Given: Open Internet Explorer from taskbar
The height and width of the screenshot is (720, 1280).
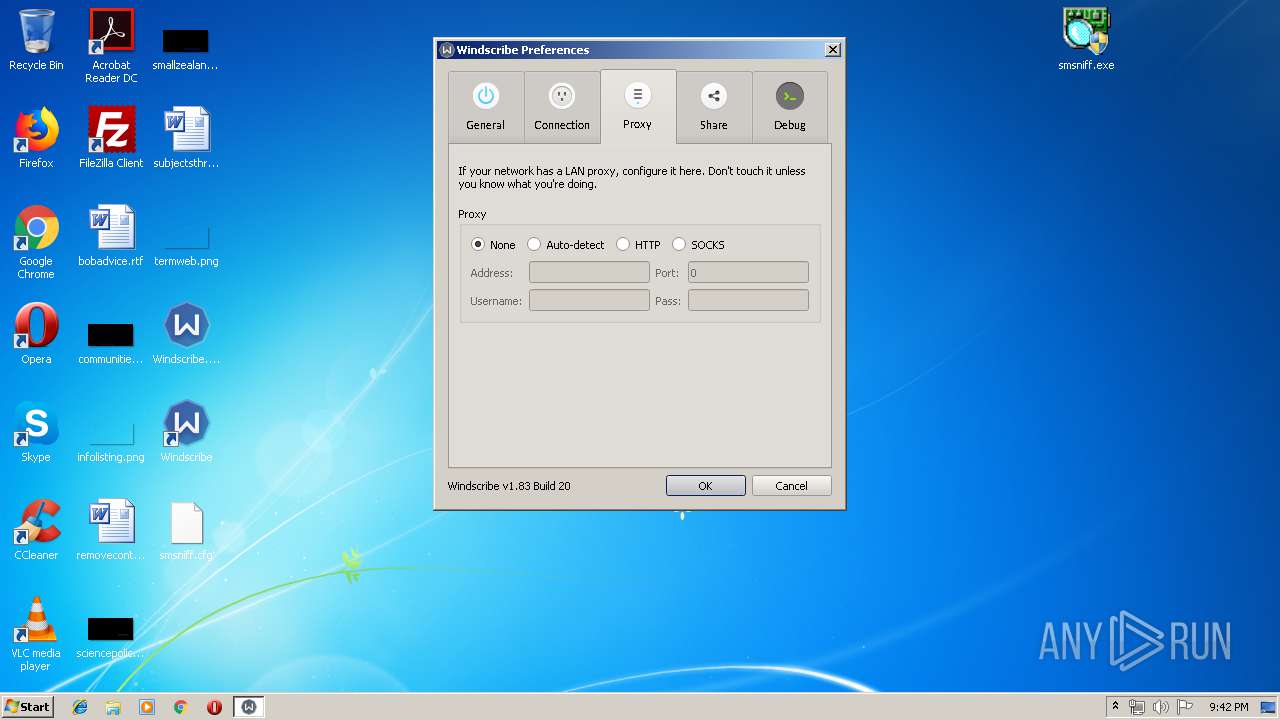Looking at the screenshot, I should click(80, 706).
